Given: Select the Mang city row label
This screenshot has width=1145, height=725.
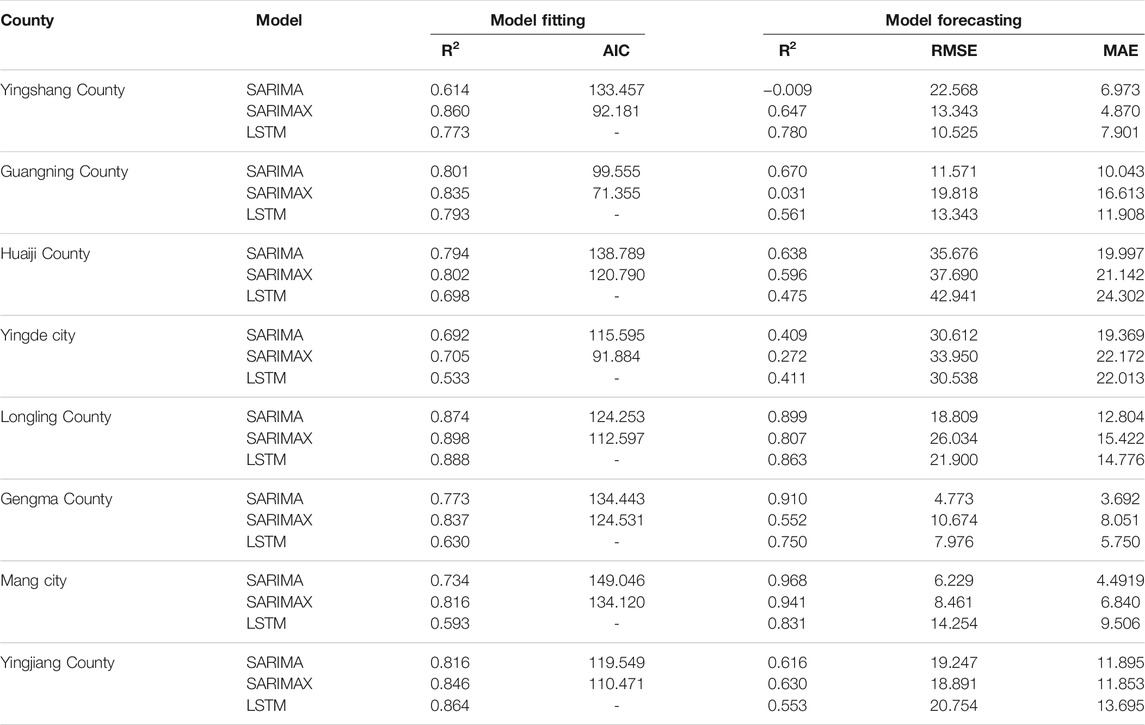Looking at the screenshot, I should [x=34, y=581].
